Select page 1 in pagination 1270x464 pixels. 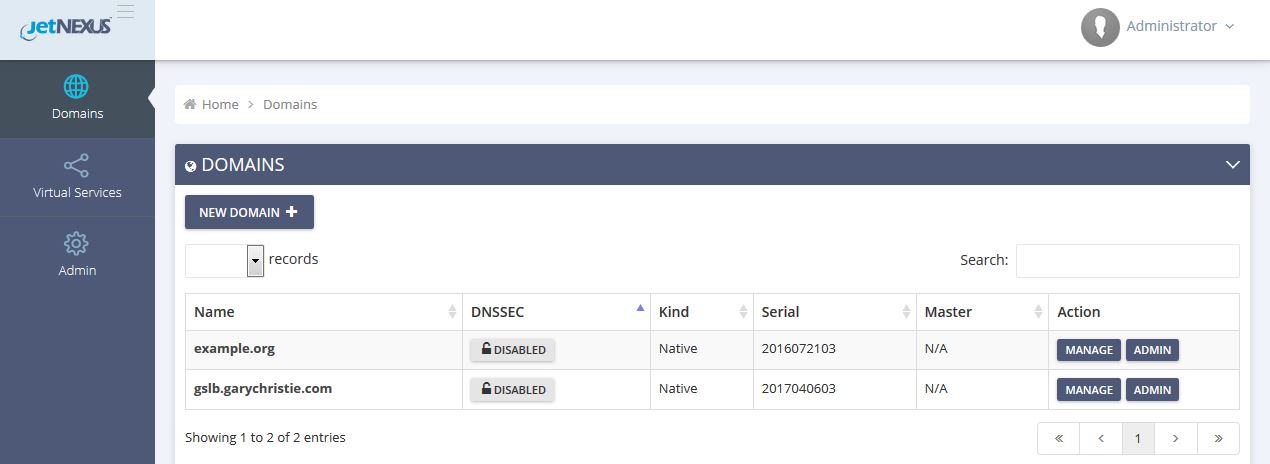point(1138,438)
